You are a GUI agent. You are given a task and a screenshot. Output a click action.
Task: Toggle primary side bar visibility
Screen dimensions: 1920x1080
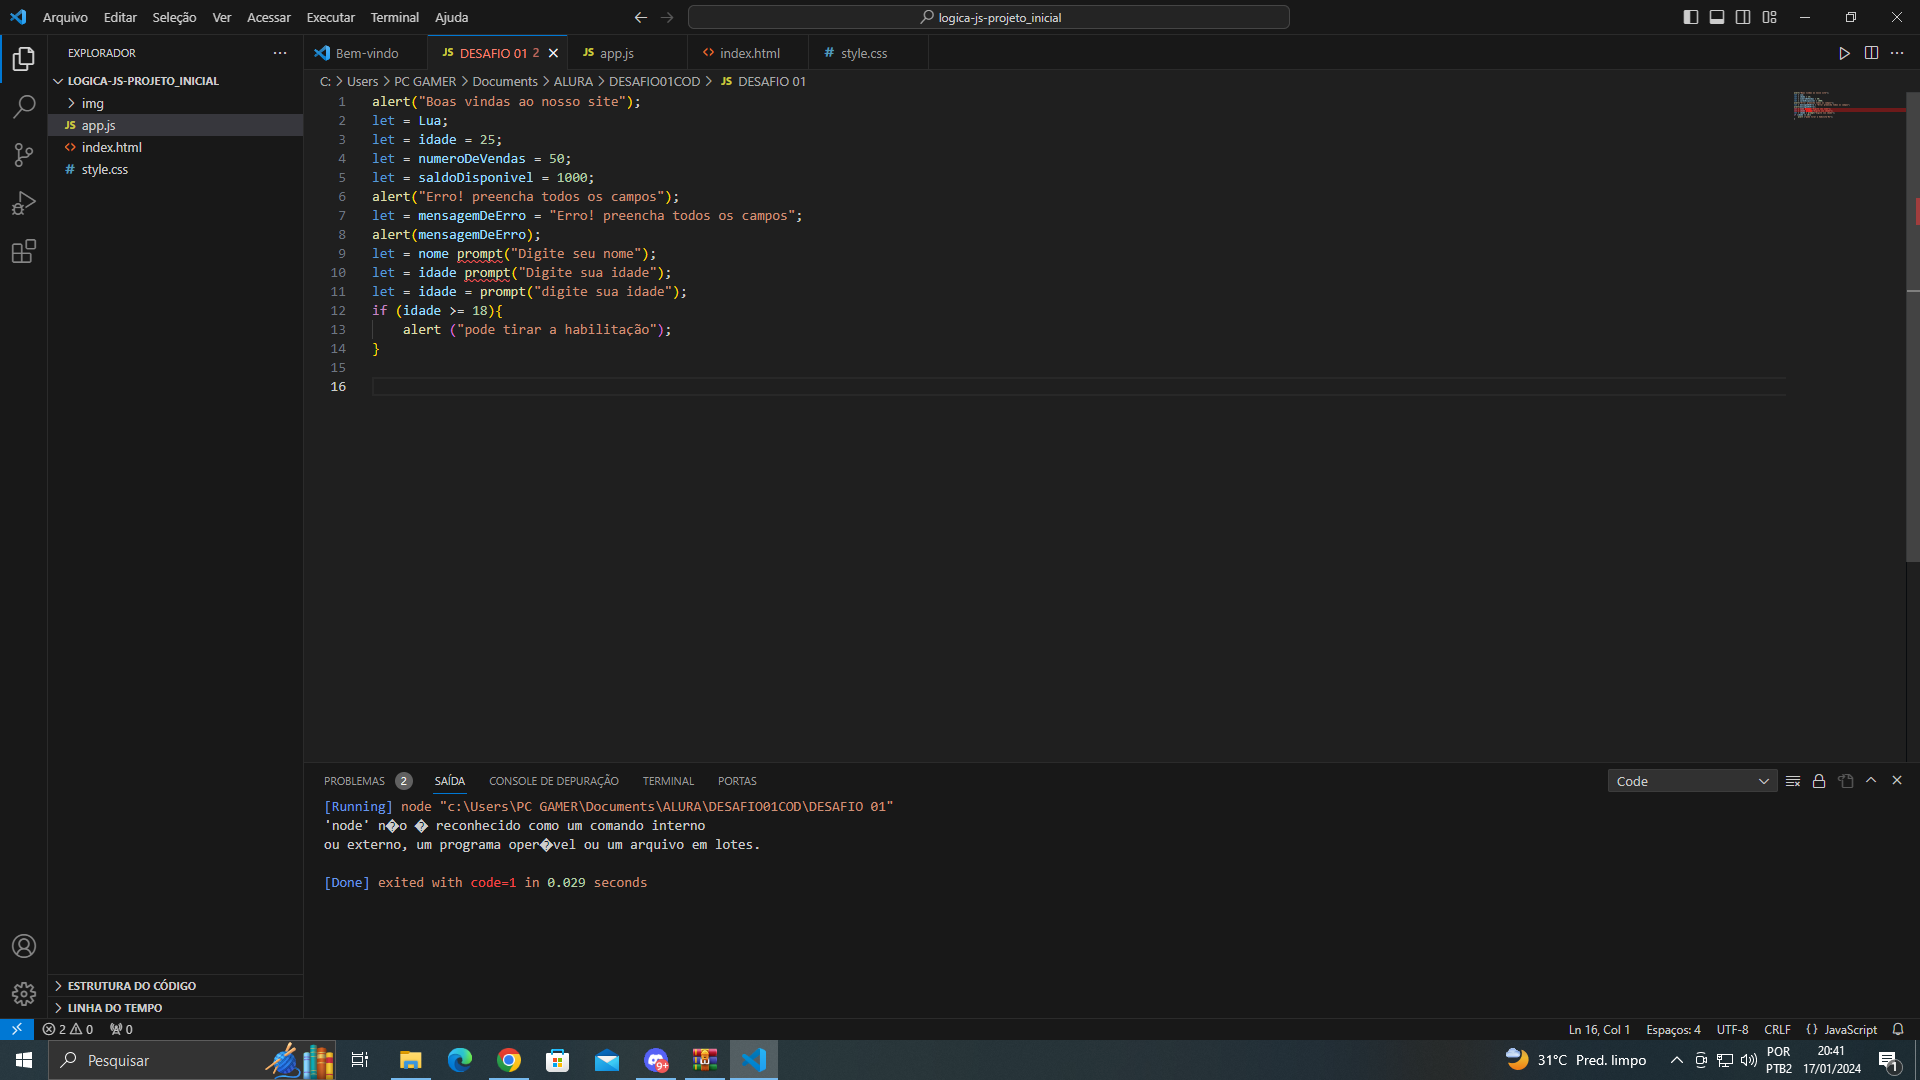(x=1691, y=17)
